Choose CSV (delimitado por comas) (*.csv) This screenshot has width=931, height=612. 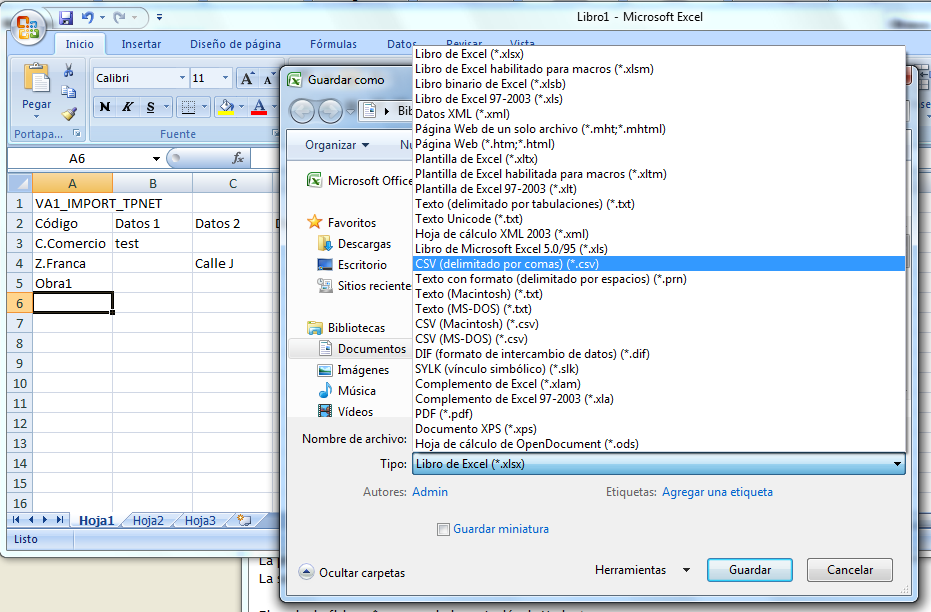tap(658, 264)
